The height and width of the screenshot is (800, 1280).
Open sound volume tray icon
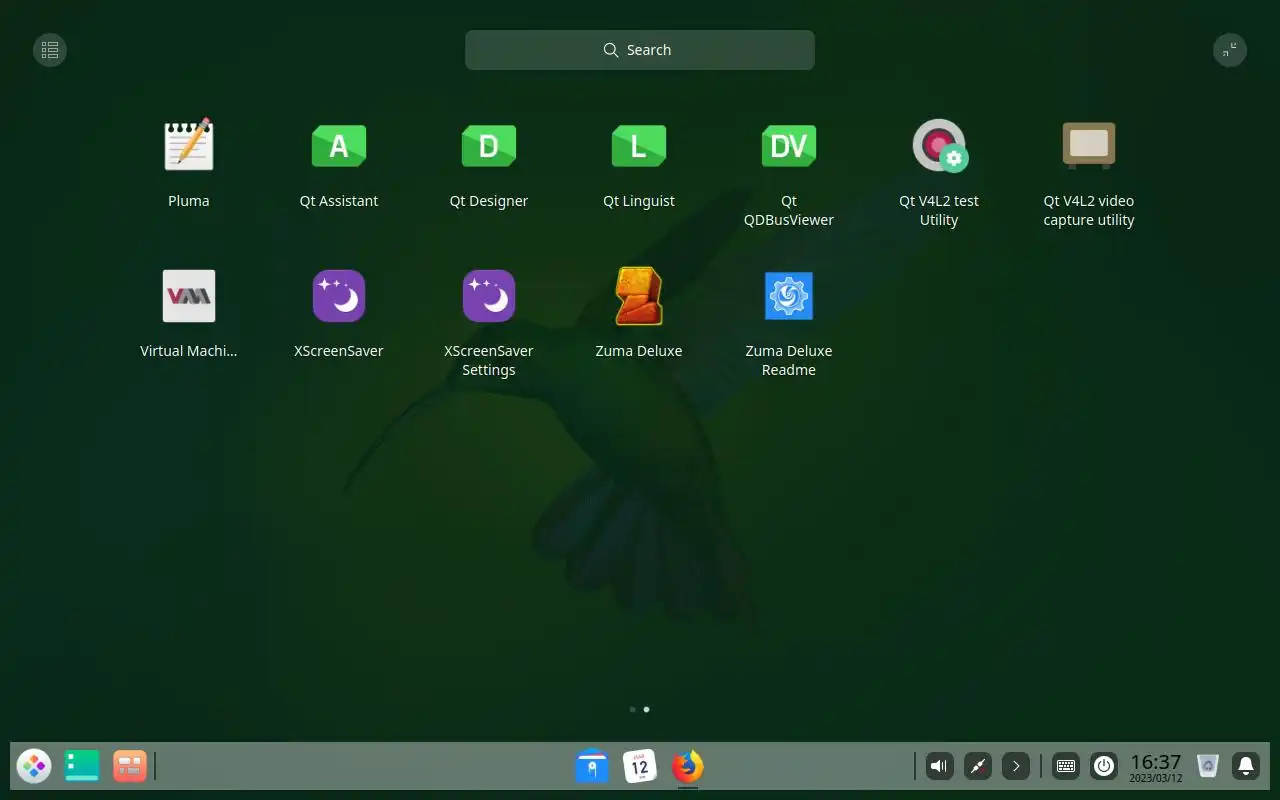939,767
